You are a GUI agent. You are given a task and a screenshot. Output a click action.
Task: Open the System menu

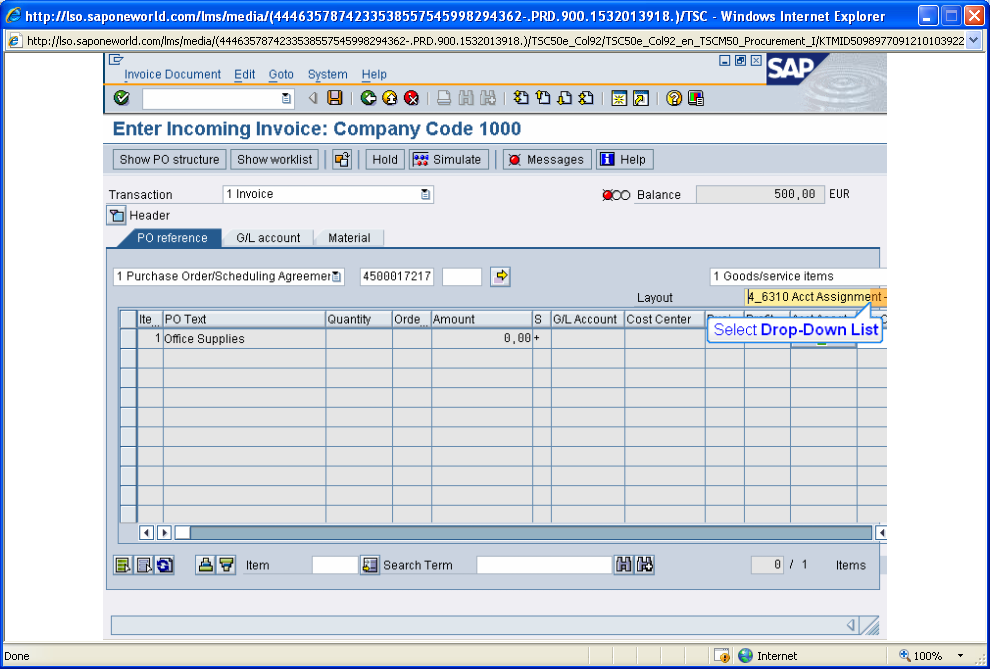click(327, 74)
